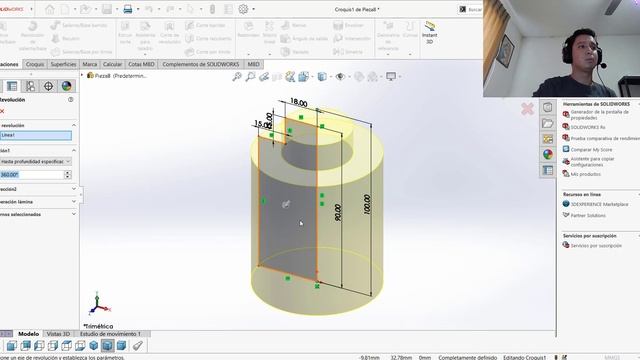Open the dropdown arrow next to Options gear
The width and height of the screenshot is (640, 360).
tap(254, 9)
